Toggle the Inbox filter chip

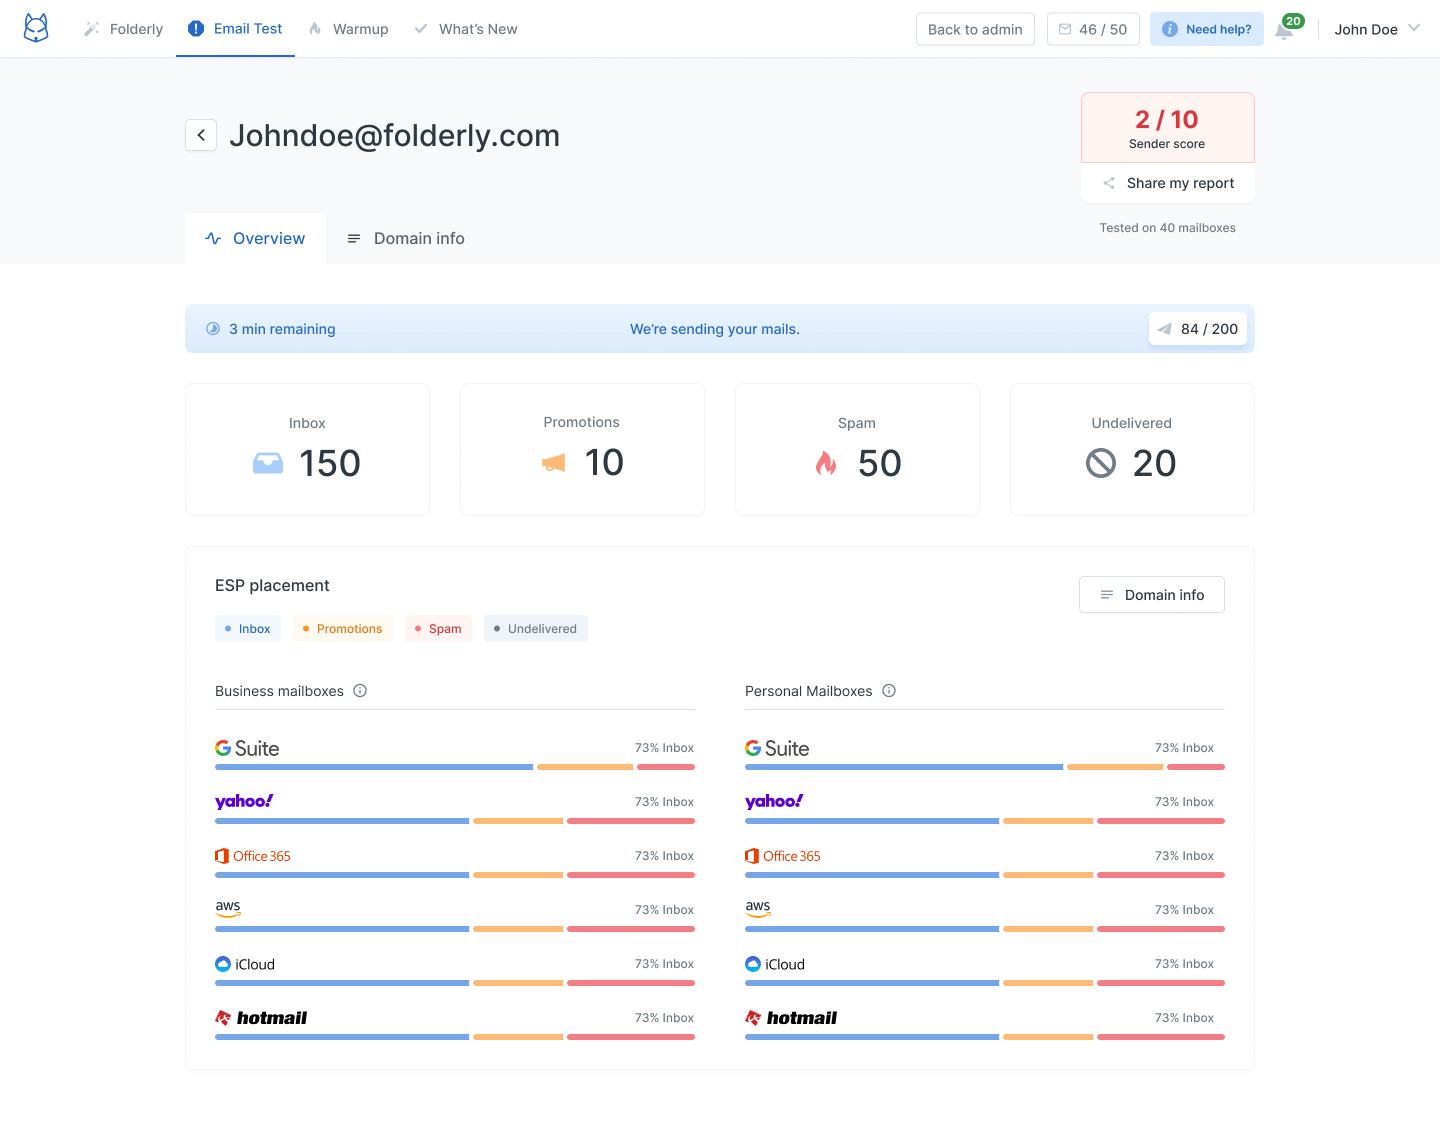248,628
